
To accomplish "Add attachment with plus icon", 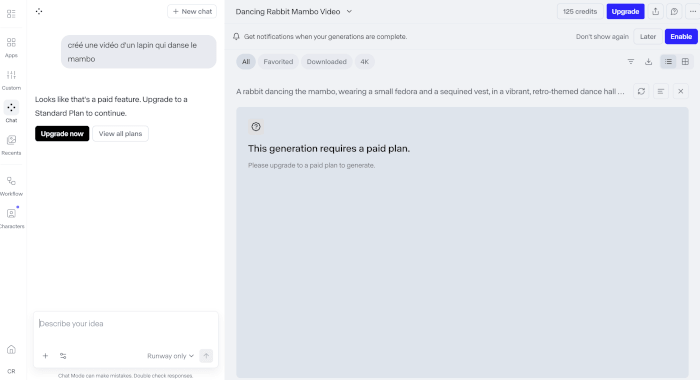I will [x=45, y=356].
